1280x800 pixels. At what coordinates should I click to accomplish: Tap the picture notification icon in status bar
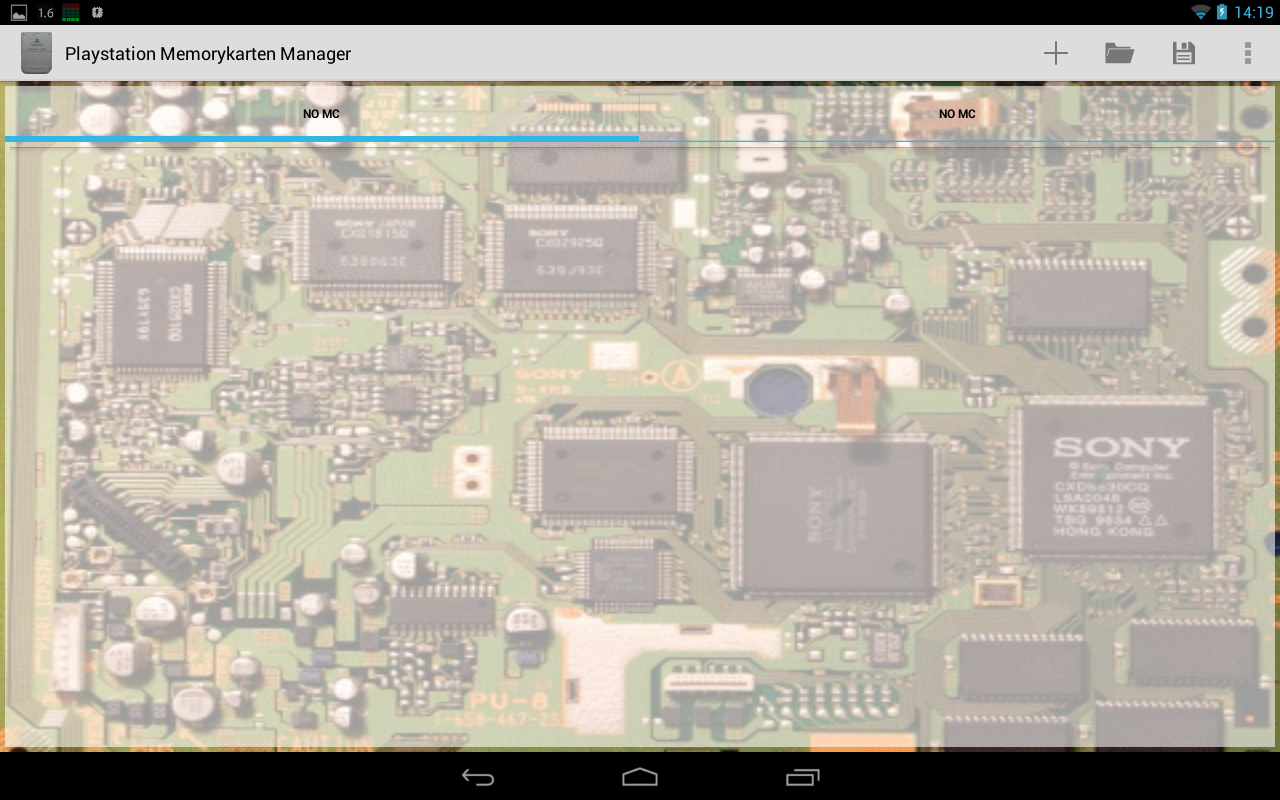[19, 13]
